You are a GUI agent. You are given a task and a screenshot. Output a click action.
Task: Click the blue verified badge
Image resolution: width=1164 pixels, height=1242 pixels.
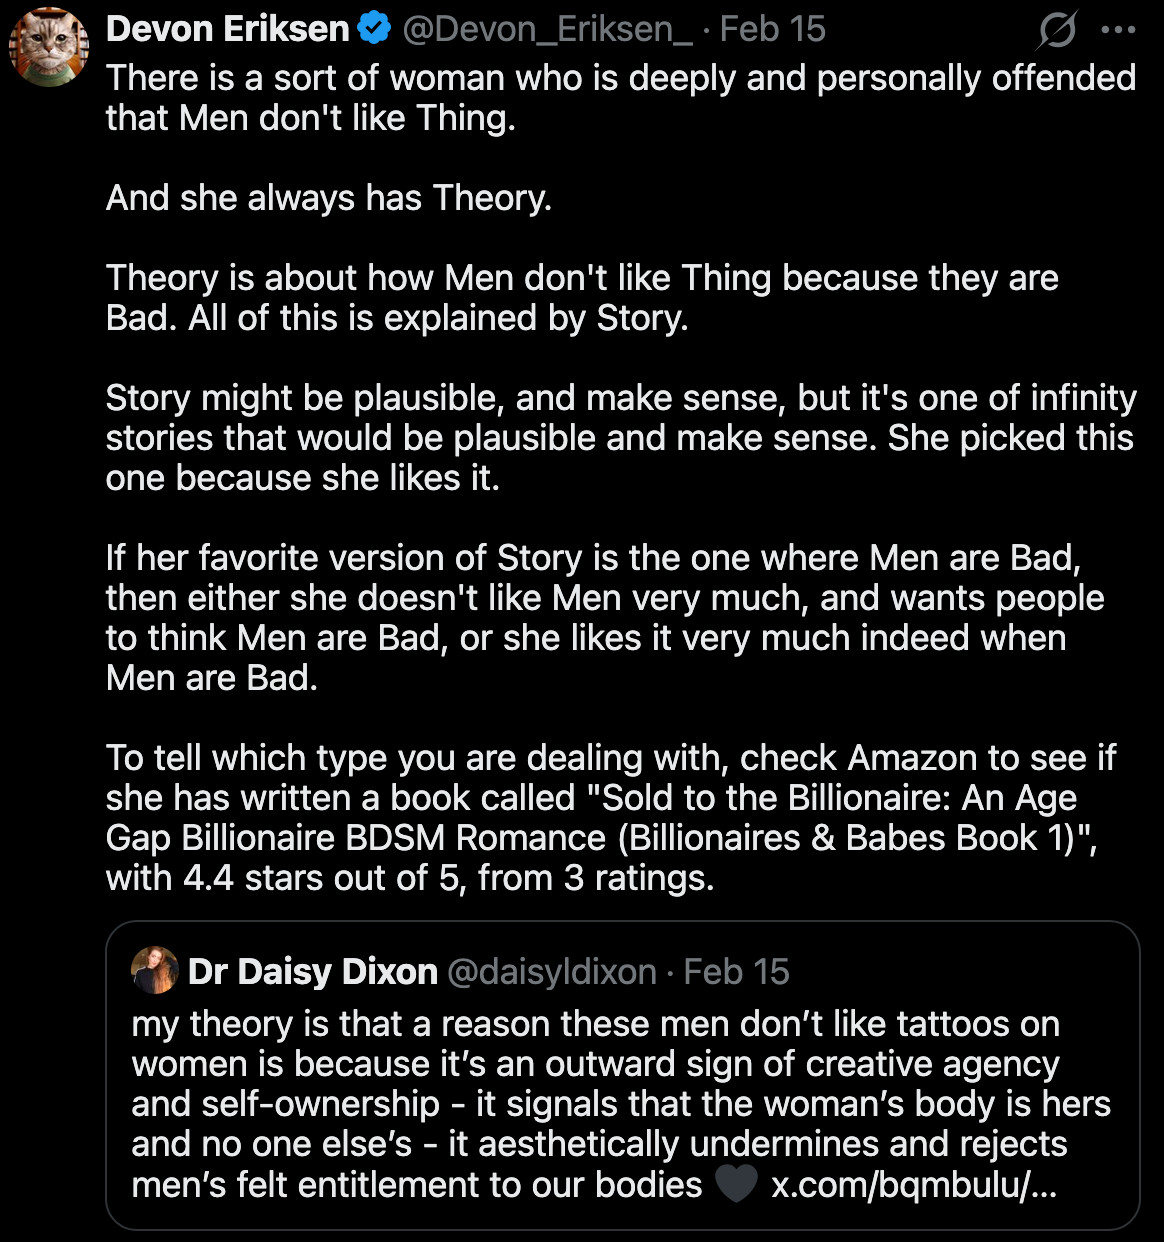coord(374,30)
